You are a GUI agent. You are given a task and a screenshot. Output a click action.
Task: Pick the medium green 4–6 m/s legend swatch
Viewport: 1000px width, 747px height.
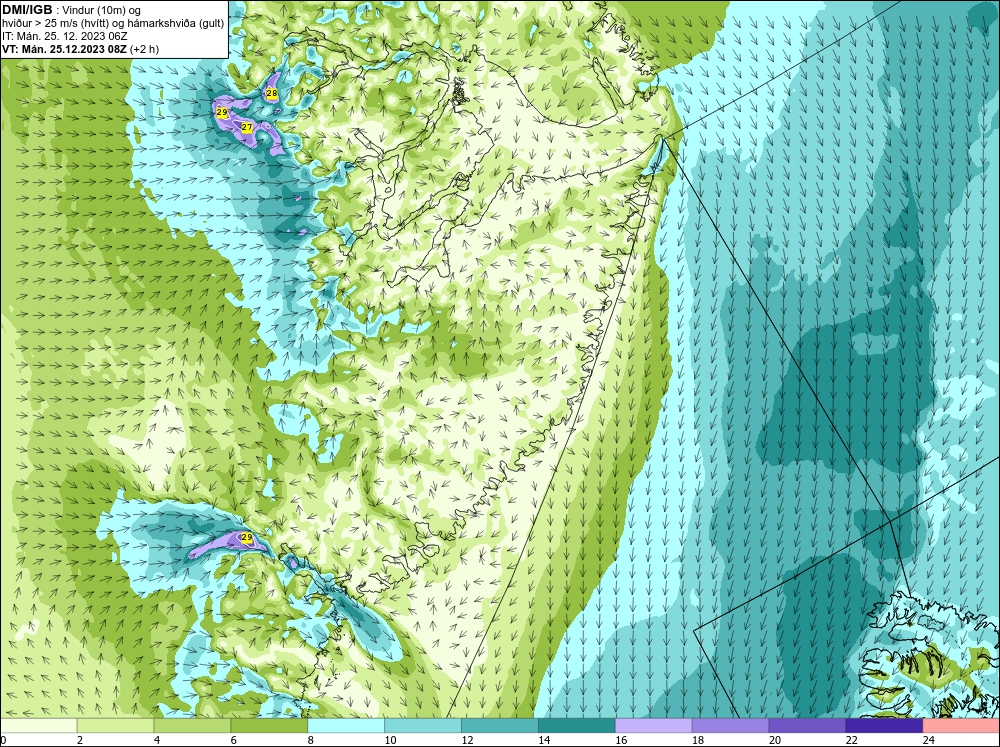(192, 726)
